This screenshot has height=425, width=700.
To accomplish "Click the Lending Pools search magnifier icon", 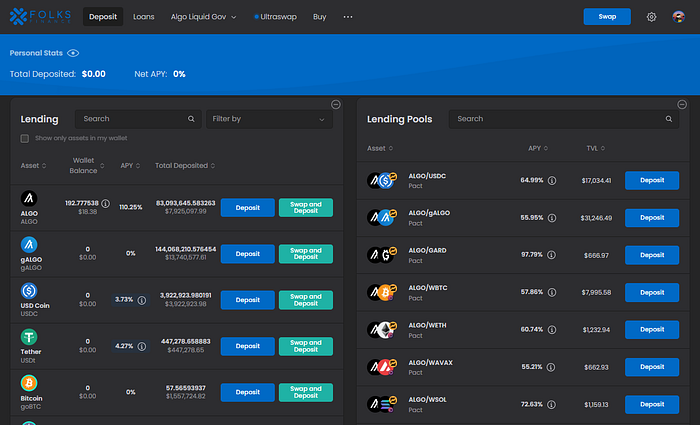I will click(669, 119).
